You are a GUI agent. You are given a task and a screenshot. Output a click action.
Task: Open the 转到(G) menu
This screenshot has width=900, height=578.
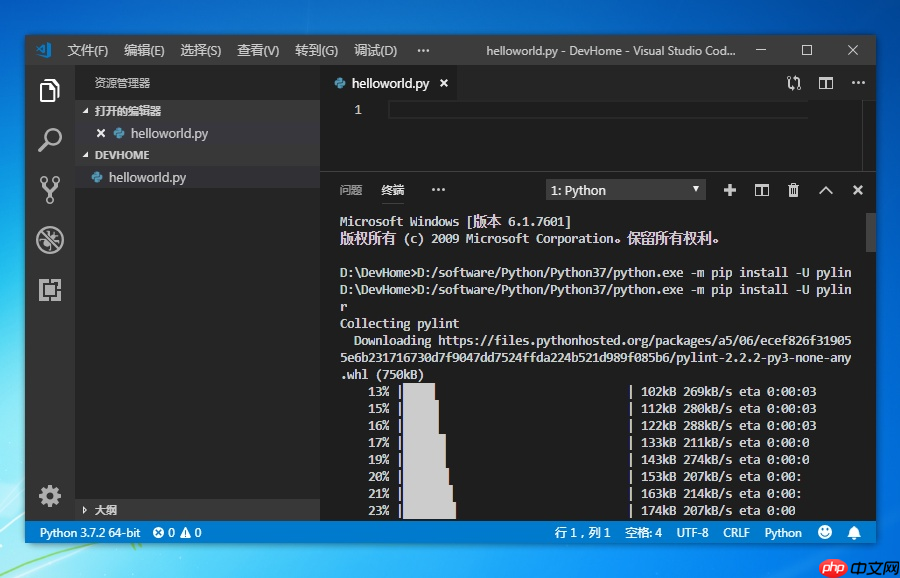pos(316,51)
